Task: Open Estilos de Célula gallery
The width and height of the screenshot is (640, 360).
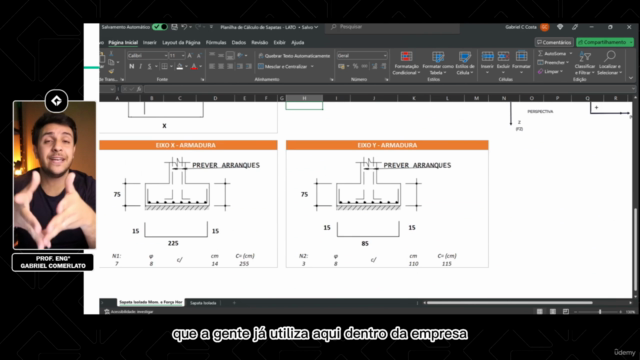Action: pyautogui.click(x=464, y=63)
